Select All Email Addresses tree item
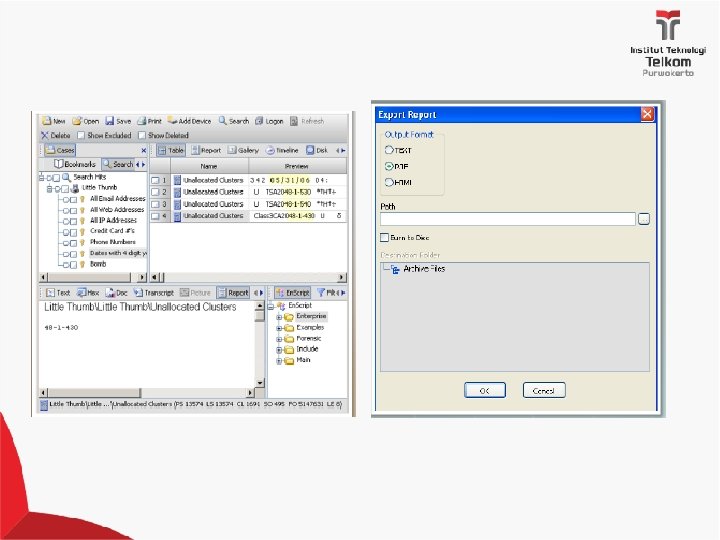Image resolution: width=720 pixels, height=540 pixels. tap(118, 199)
